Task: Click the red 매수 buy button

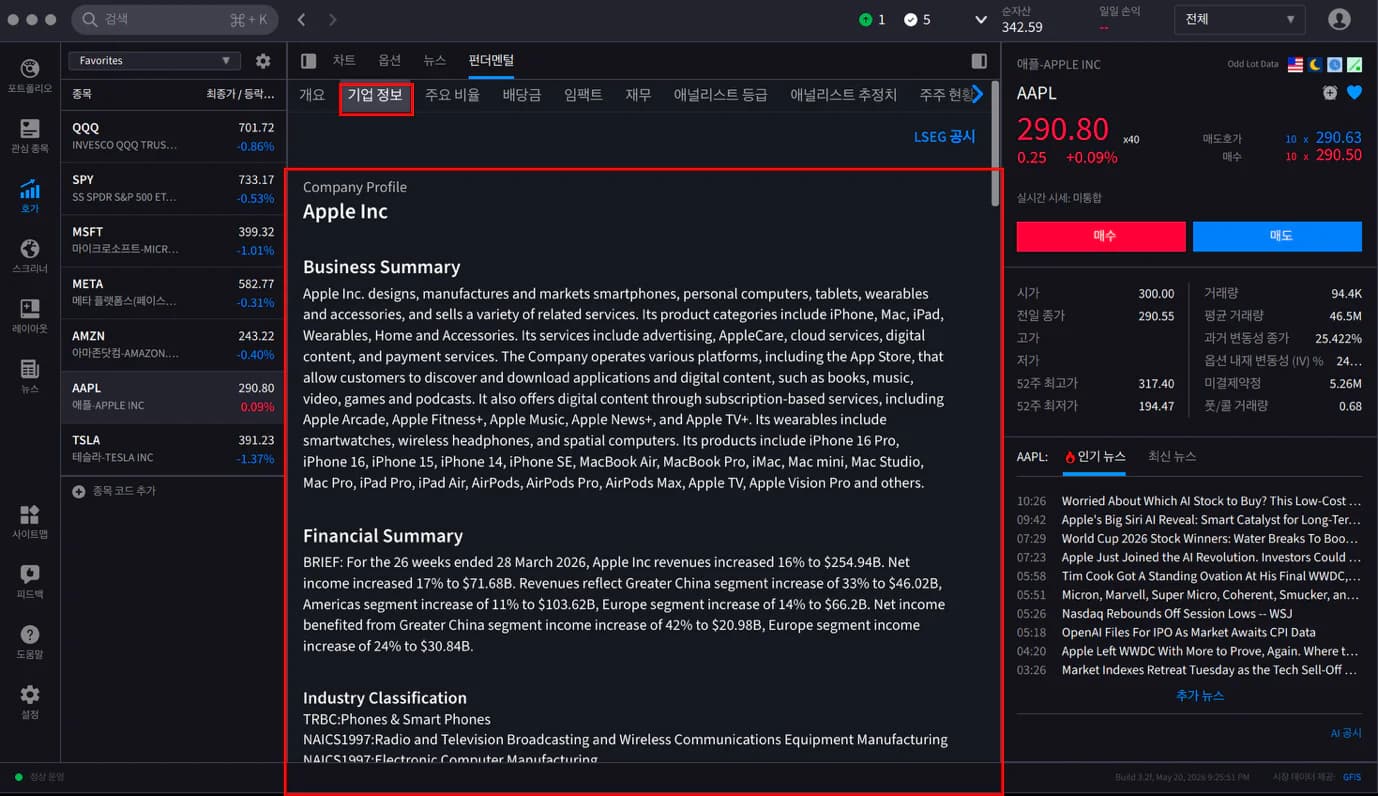Action: pyautogui.click(x=1101, y=236)
